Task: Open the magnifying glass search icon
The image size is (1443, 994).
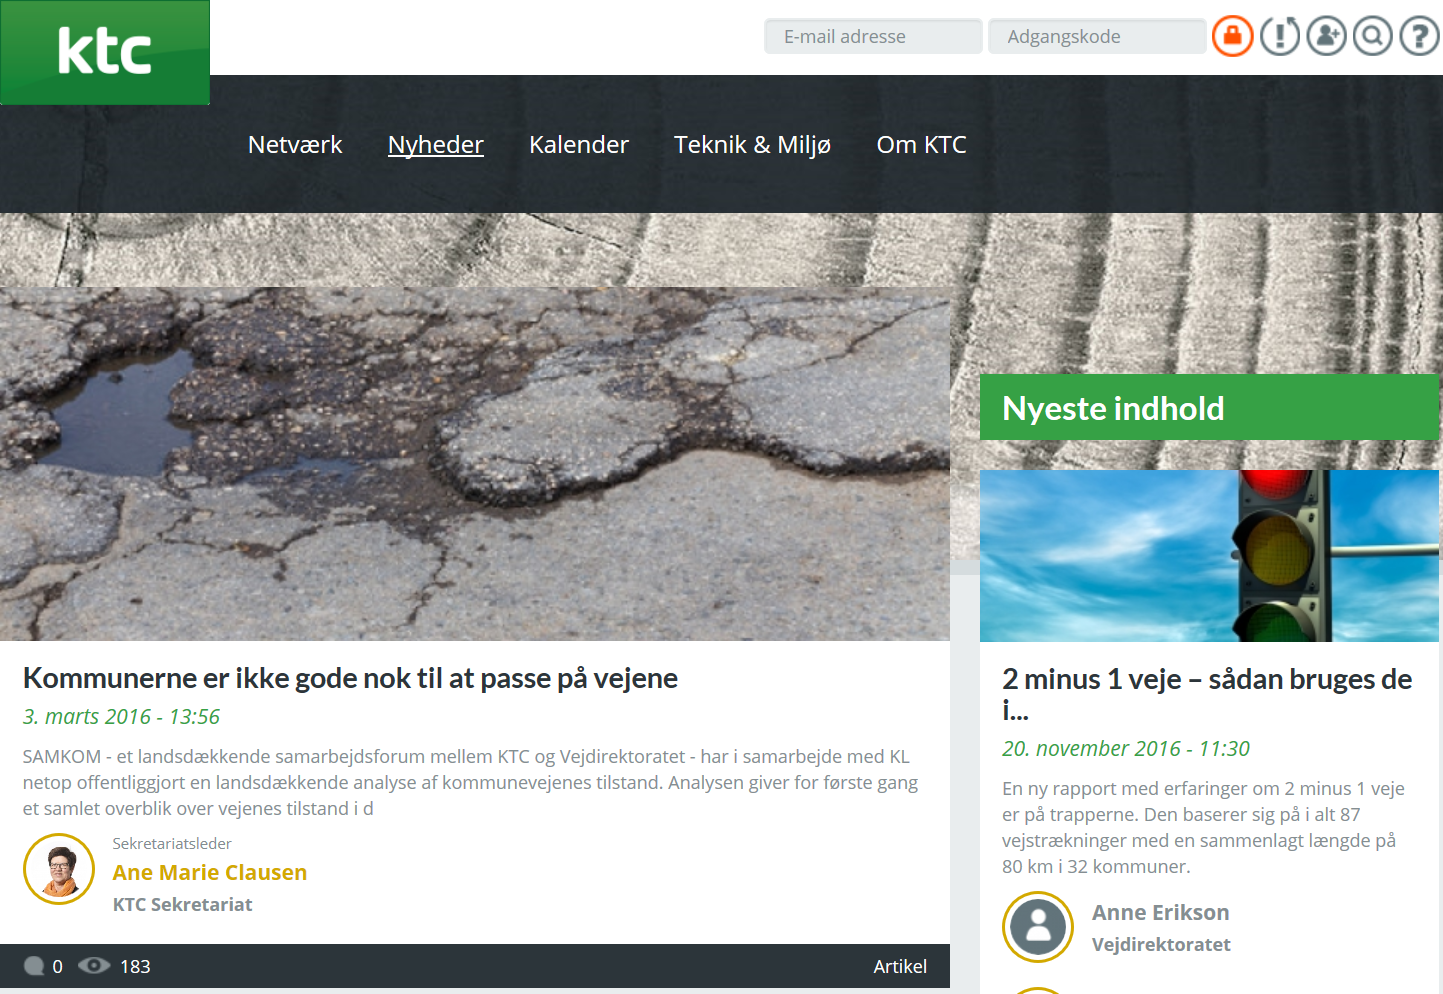Action: pos(1373,37)
